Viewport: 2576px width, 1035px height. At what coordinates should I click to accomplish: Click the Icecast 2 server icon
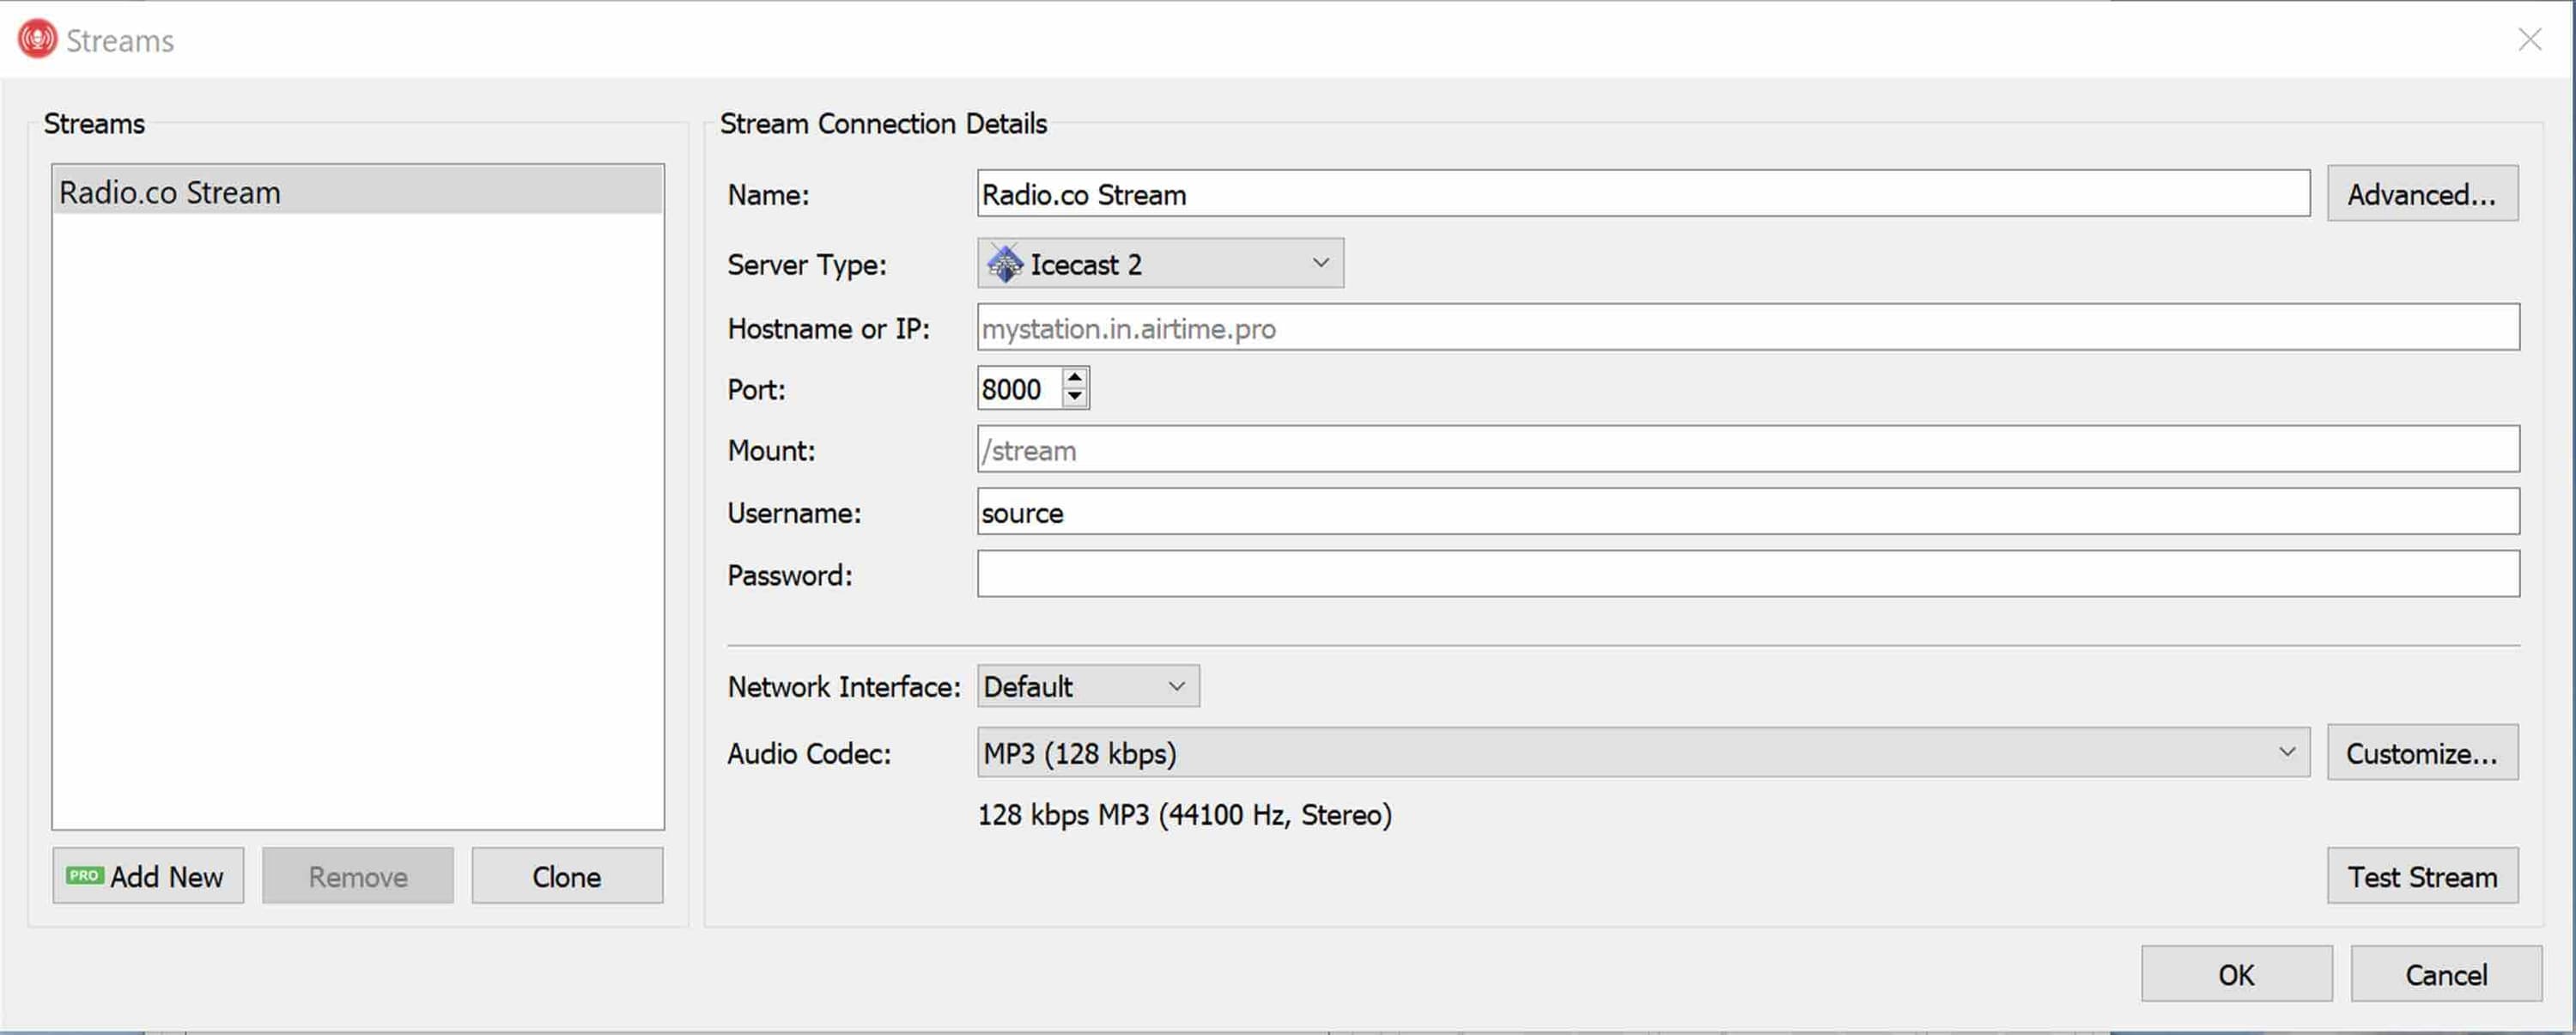(x=1003, y=263)
